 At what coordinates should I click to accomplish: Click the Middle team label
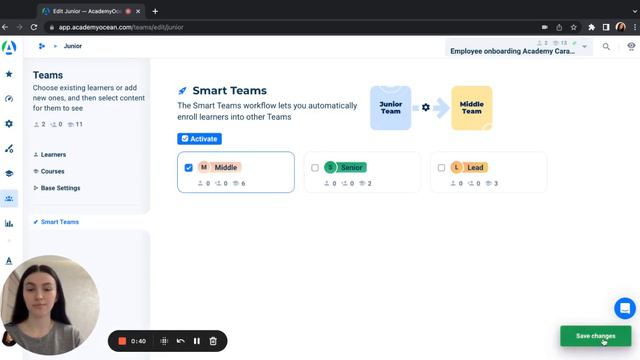tap(226, 167)
